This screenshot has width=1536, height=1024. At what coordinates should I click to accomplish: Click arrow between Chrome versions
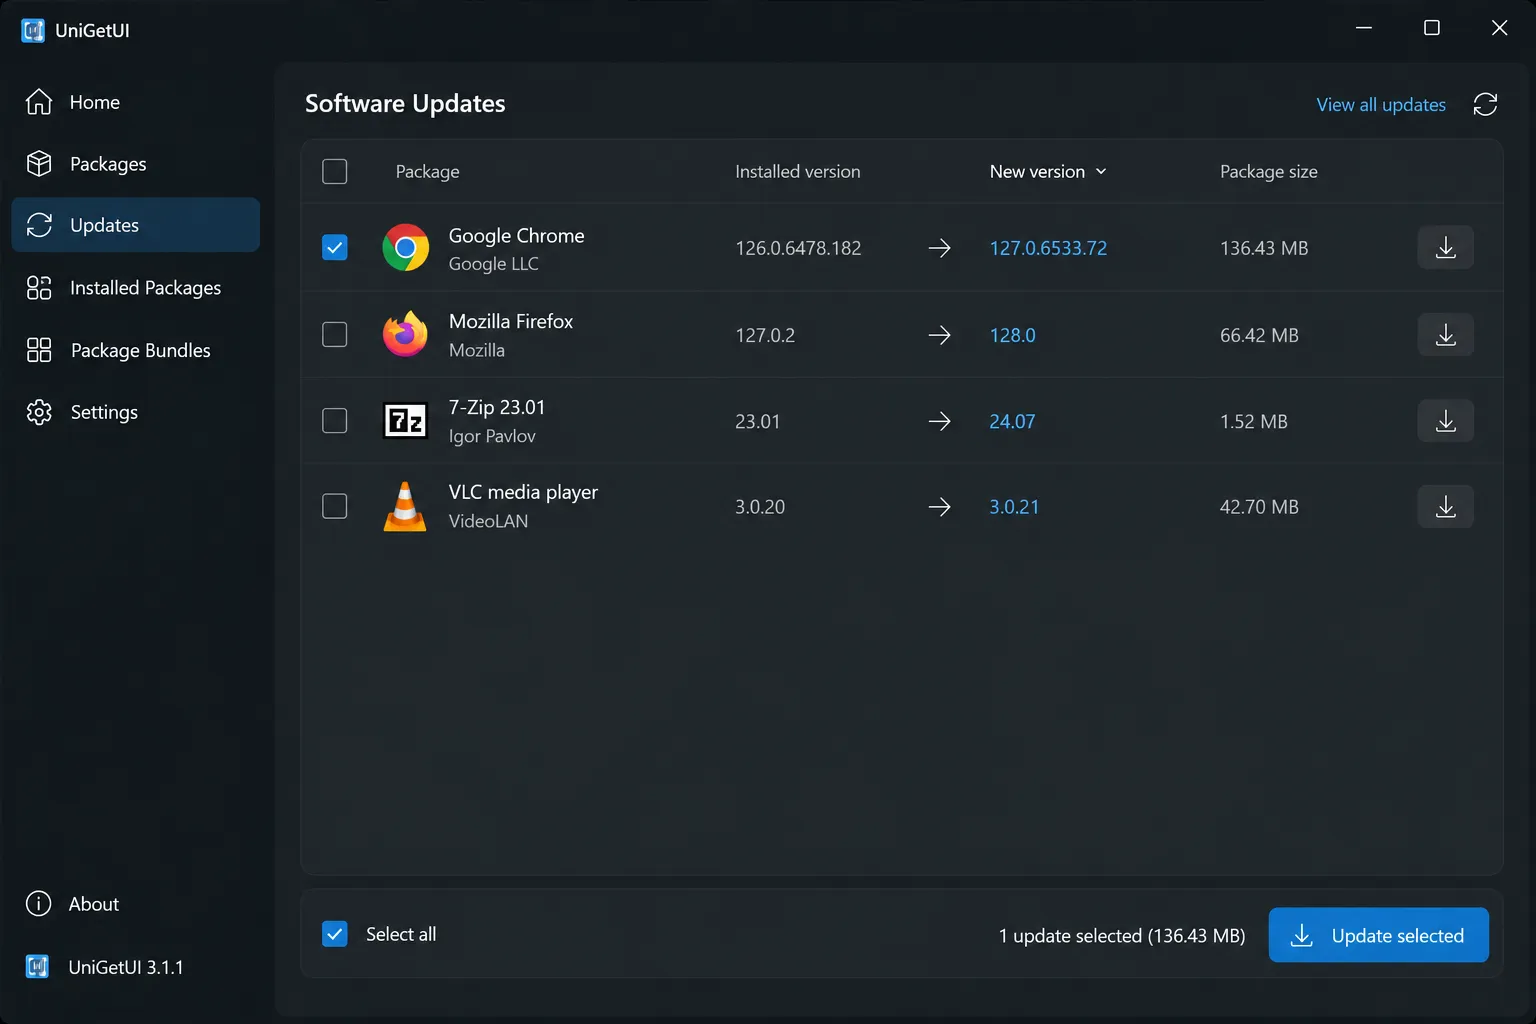click(939, 248)
